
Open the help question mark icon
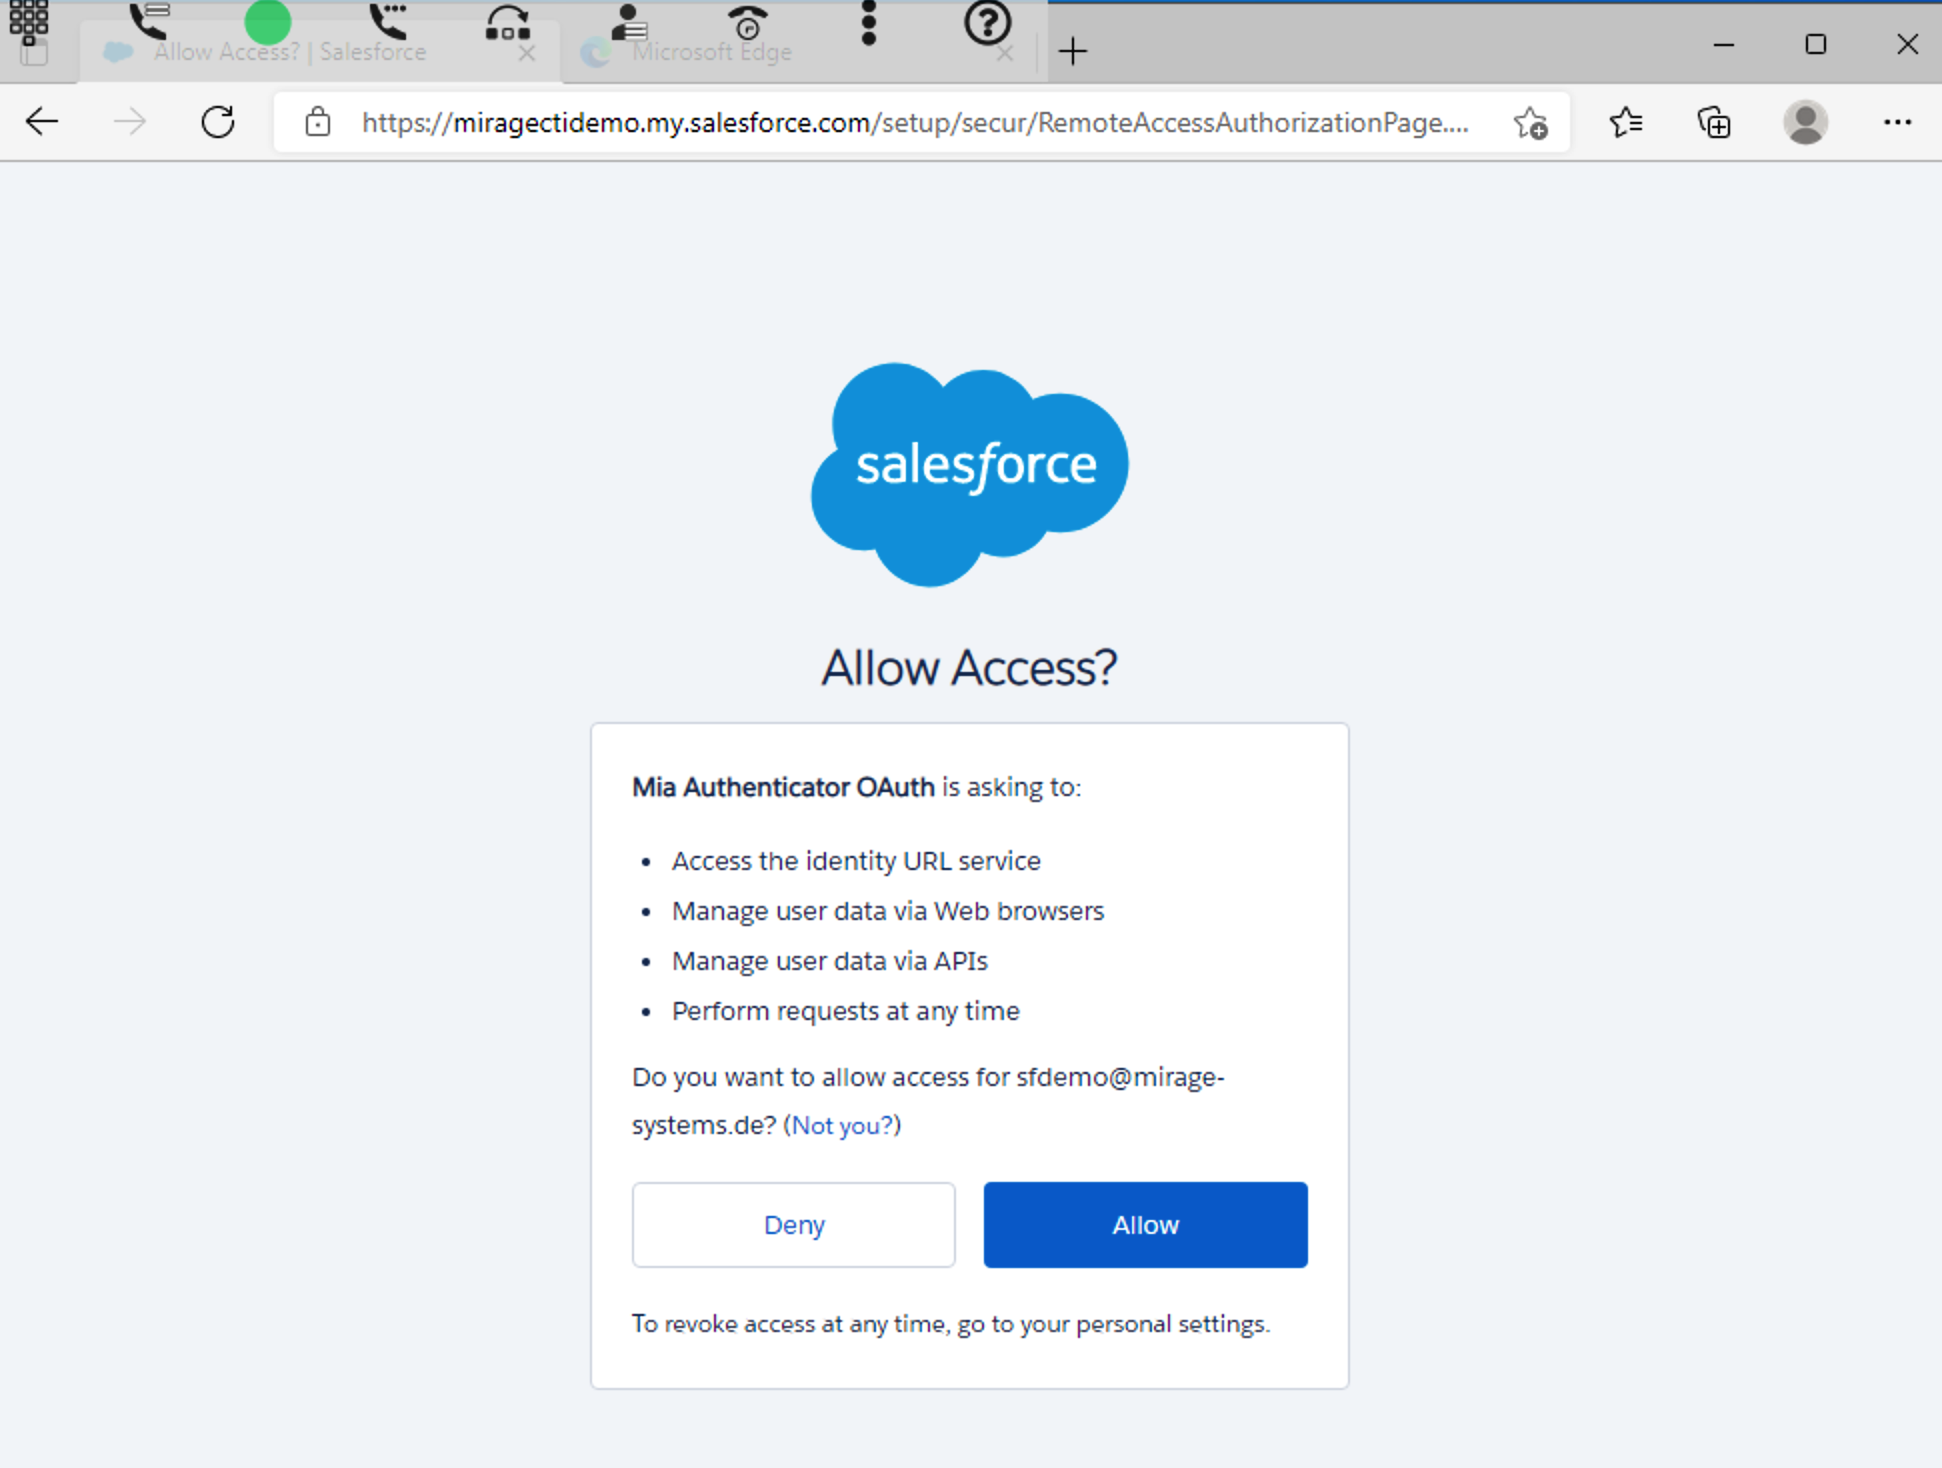tap(987, 22)
